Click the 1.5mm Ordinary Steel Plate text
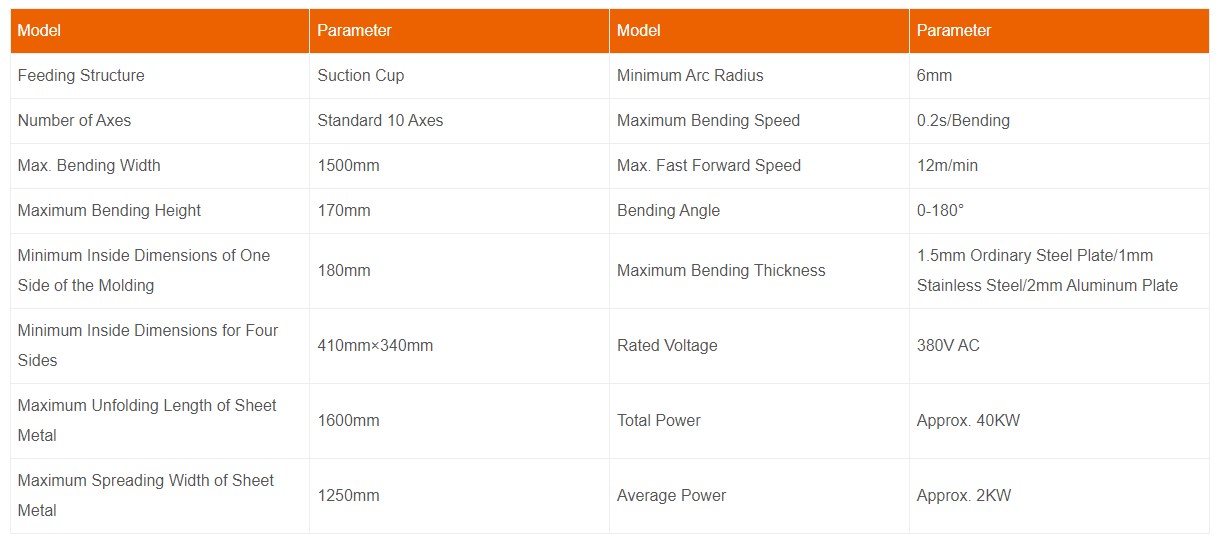The width and height of the screenshot is (1222, 543). pos(1016,256)
